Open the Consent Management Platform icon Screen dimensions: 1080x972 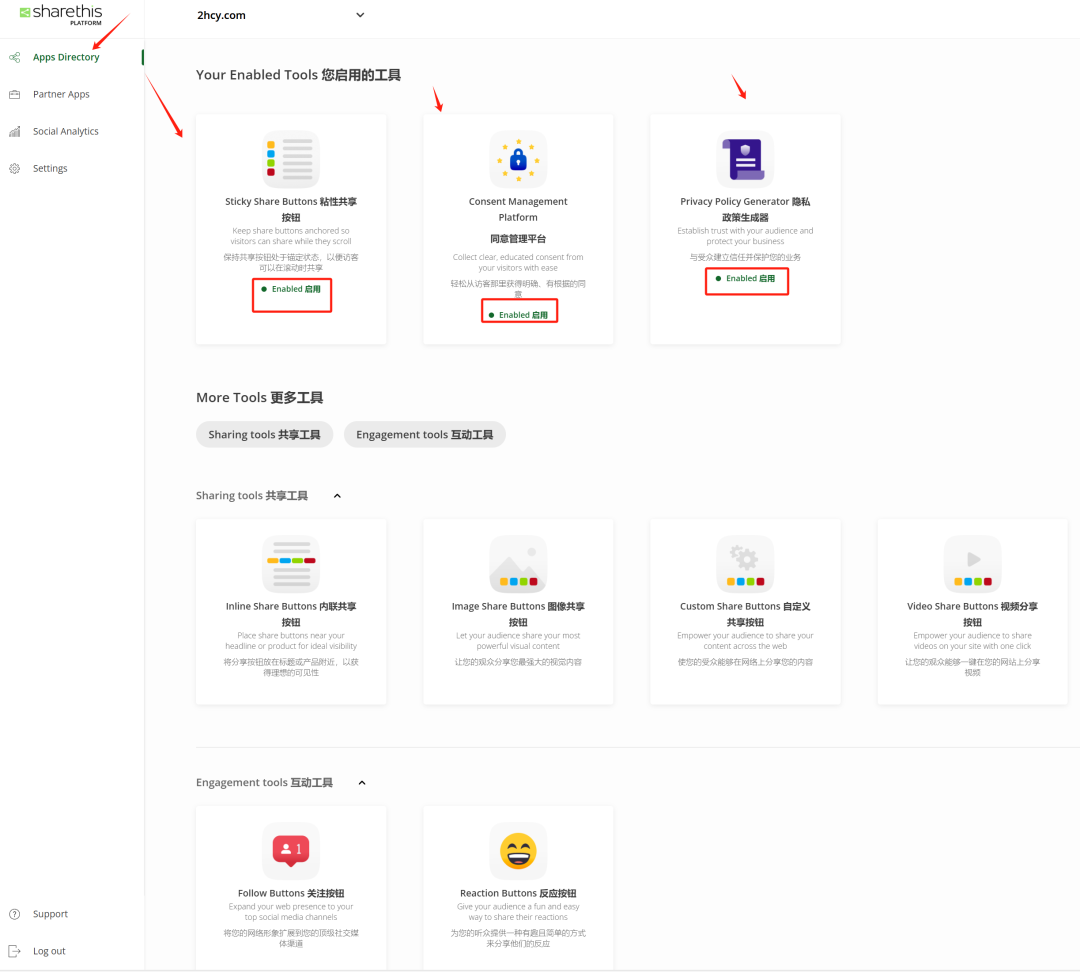point(518,159)
